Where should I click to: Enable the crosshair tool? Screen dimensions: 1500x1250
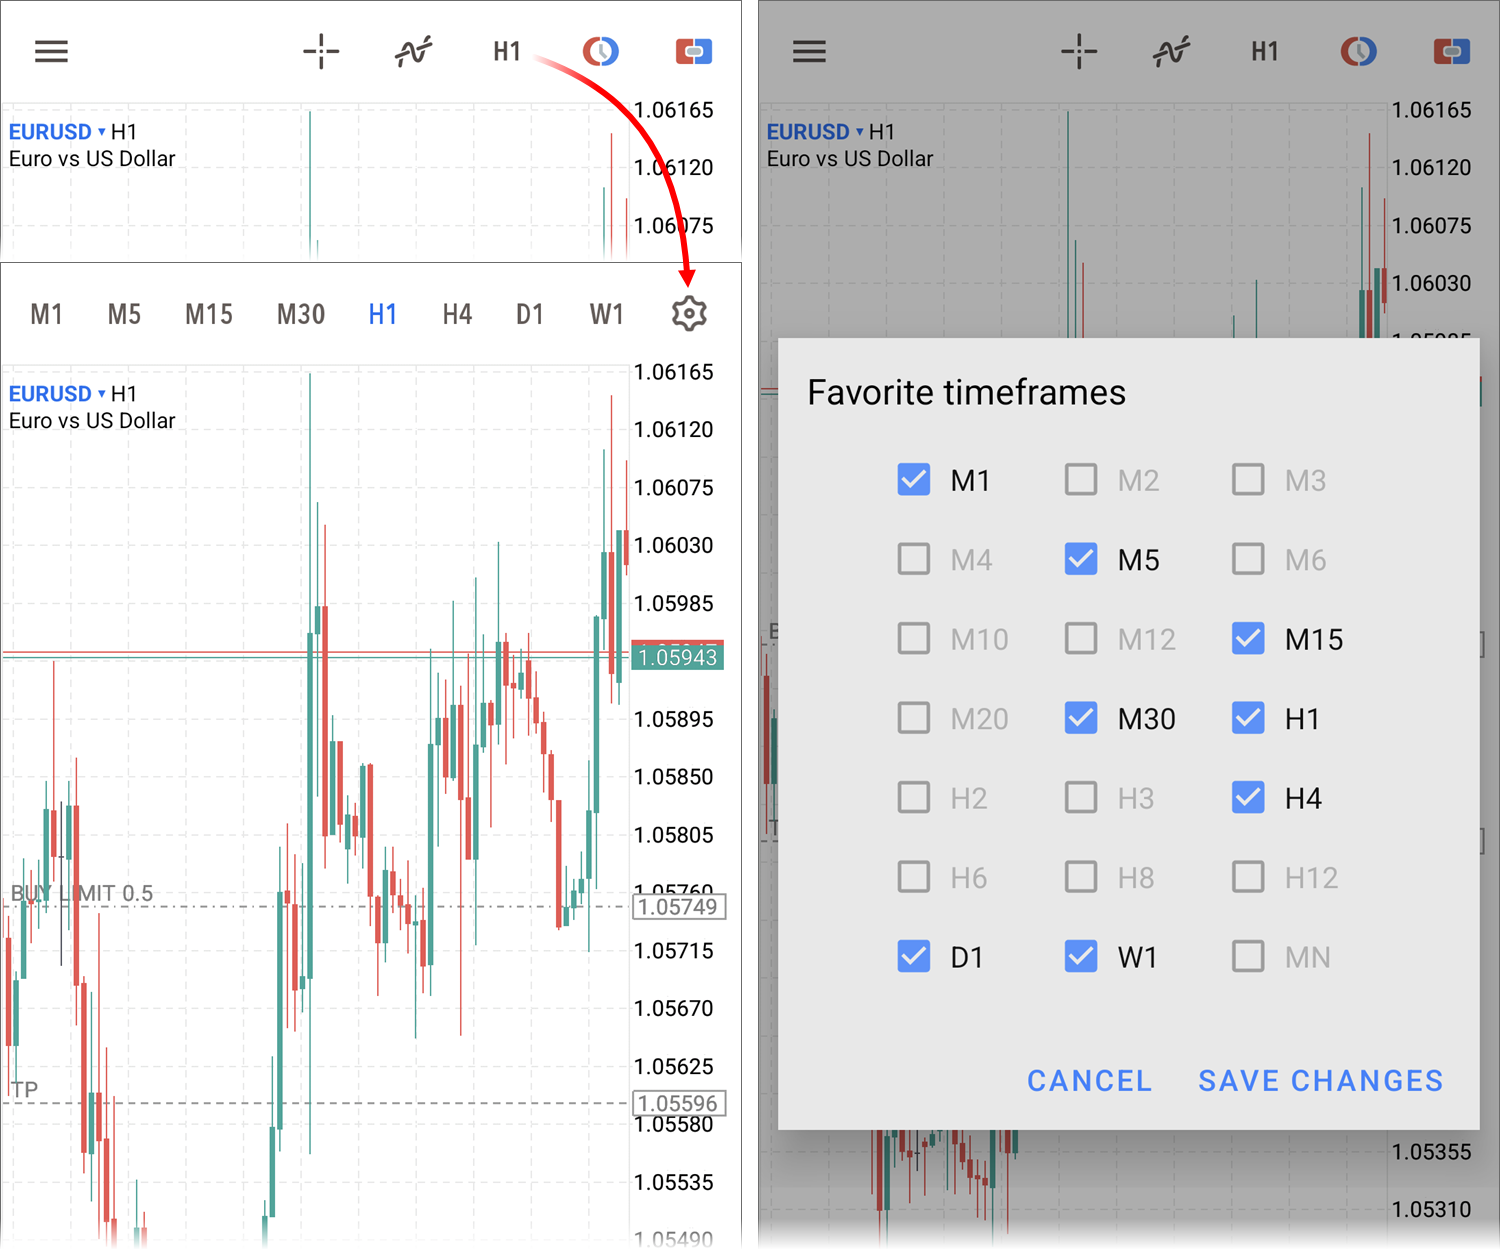point(321,51)
